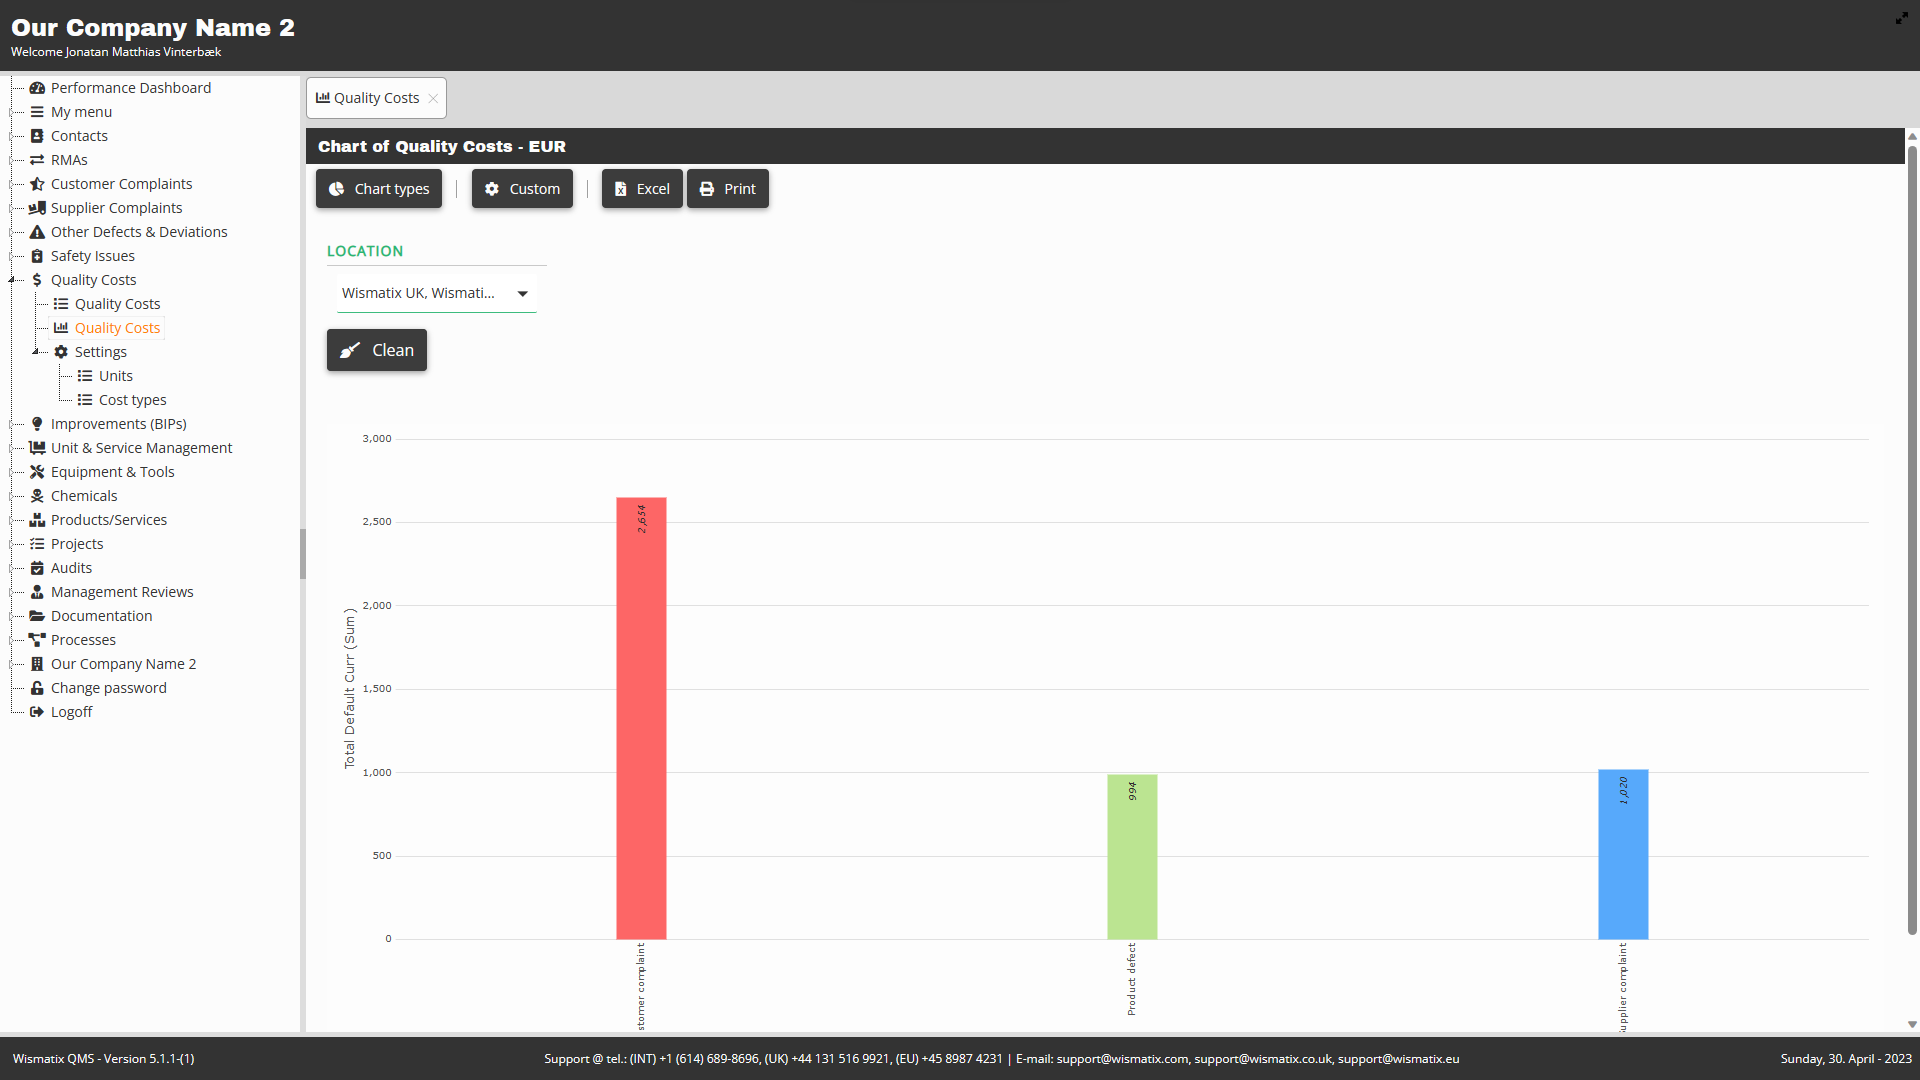Toggle the Print report button

click(727, 187)
